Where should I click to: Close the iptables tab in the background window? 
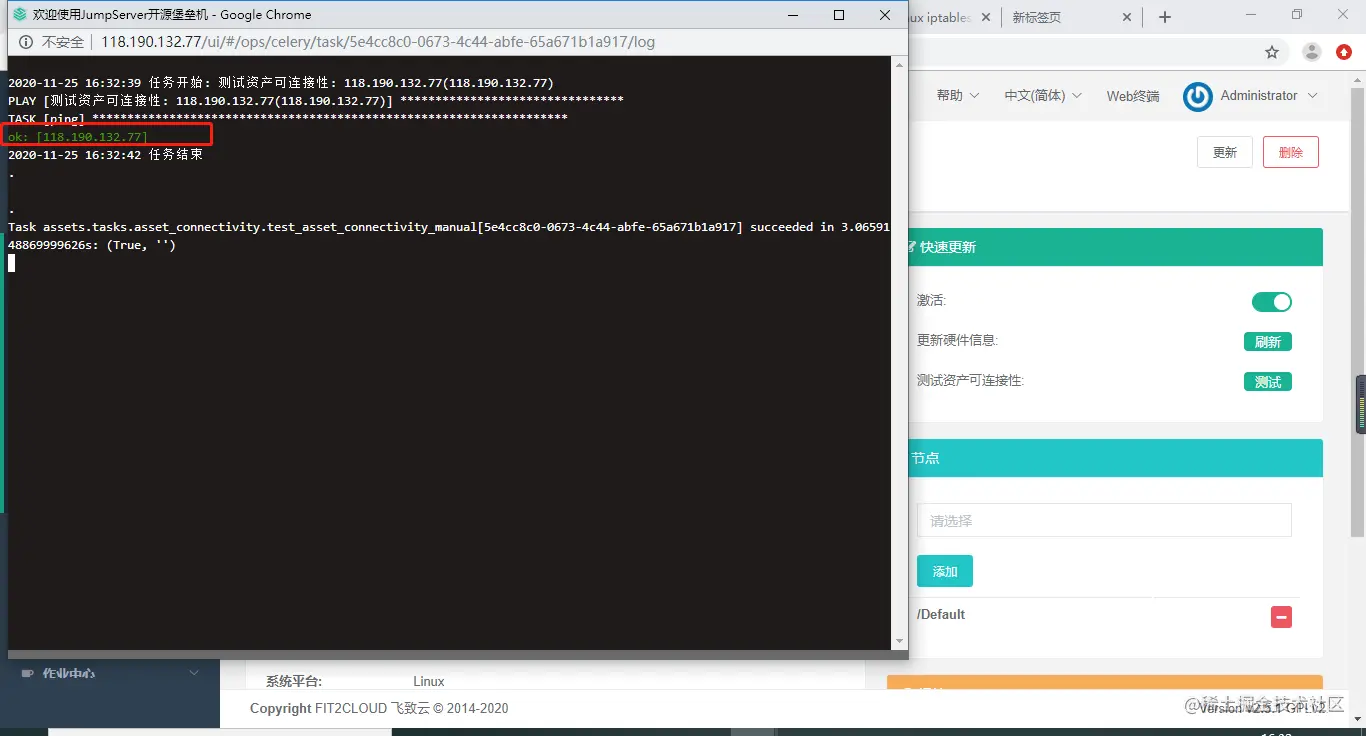(985, 17)
